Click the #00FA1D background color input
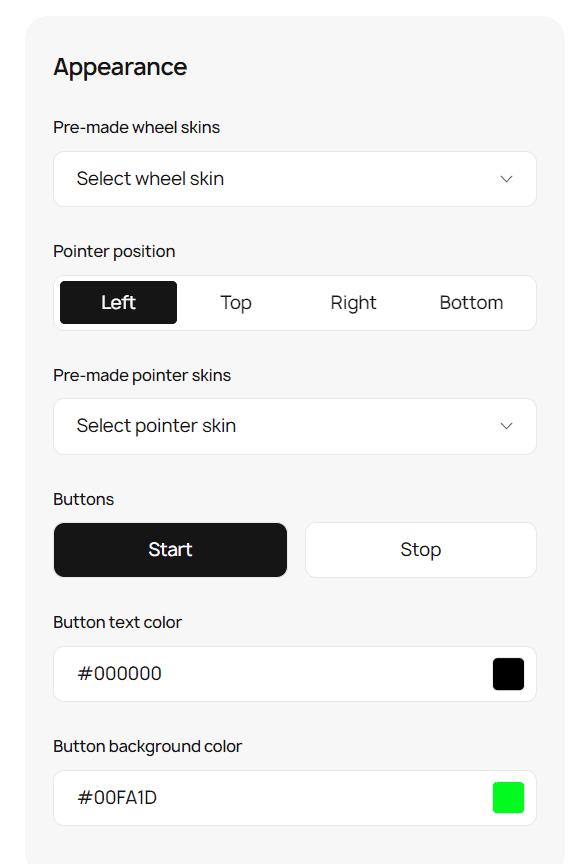This screenshot has height=864, width=586. [x=250, y=798]
